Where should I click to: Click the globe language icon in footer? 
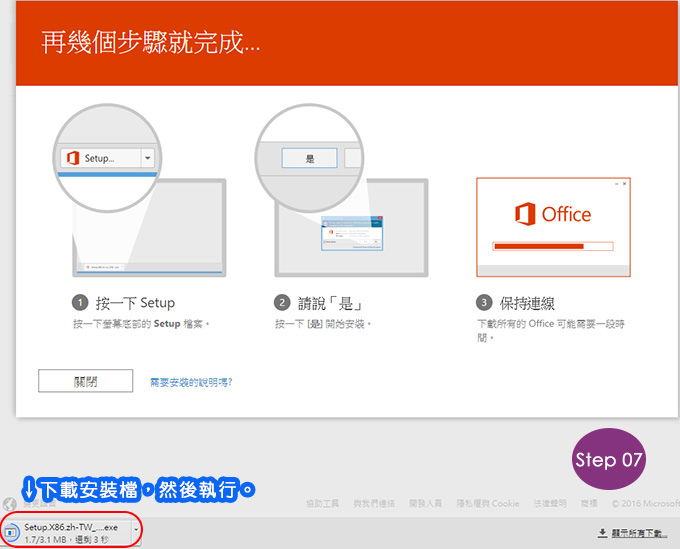pyautogui.click(x=10, y=504)
